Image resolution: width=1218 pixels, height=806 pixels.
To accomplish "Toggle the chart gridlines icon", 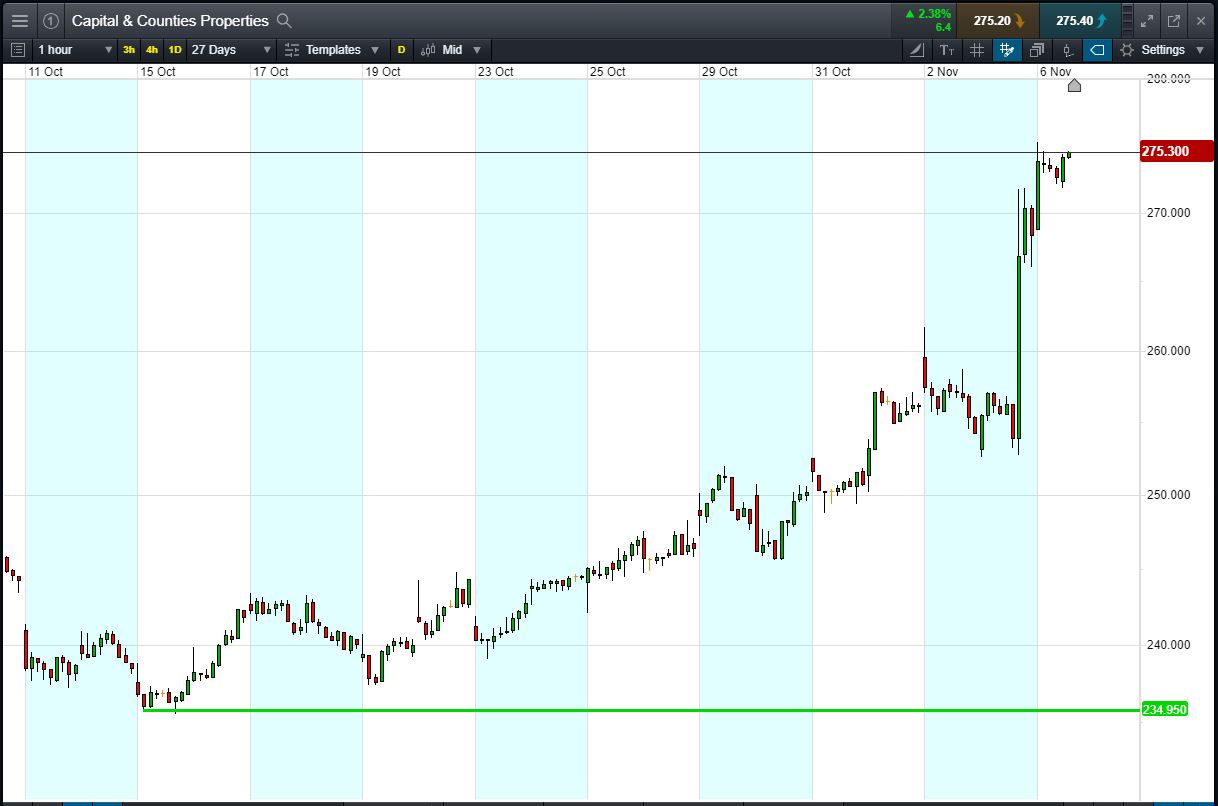I will pos(977,49).
